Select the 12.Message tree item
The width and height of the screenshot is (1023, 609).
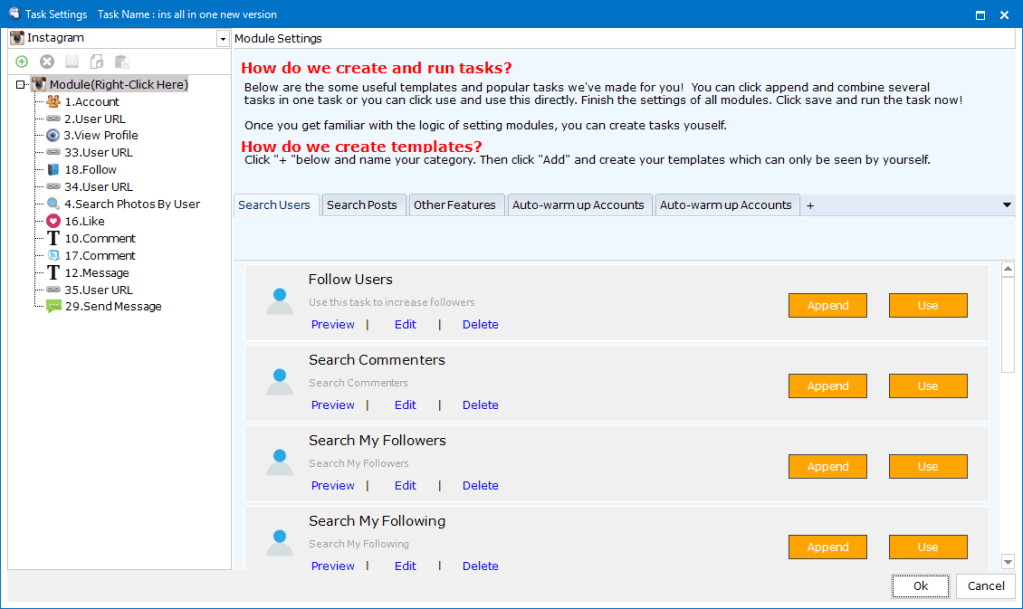pos(96,273)
